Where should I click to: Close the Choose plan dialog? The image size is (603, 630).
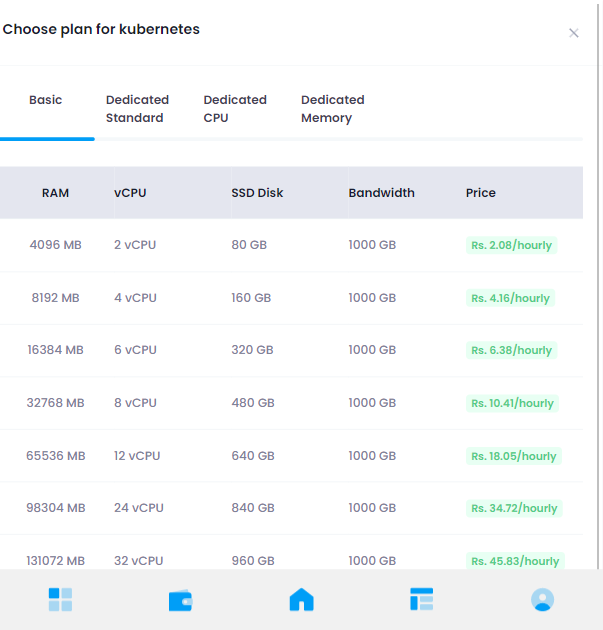[x=574, y=33]
